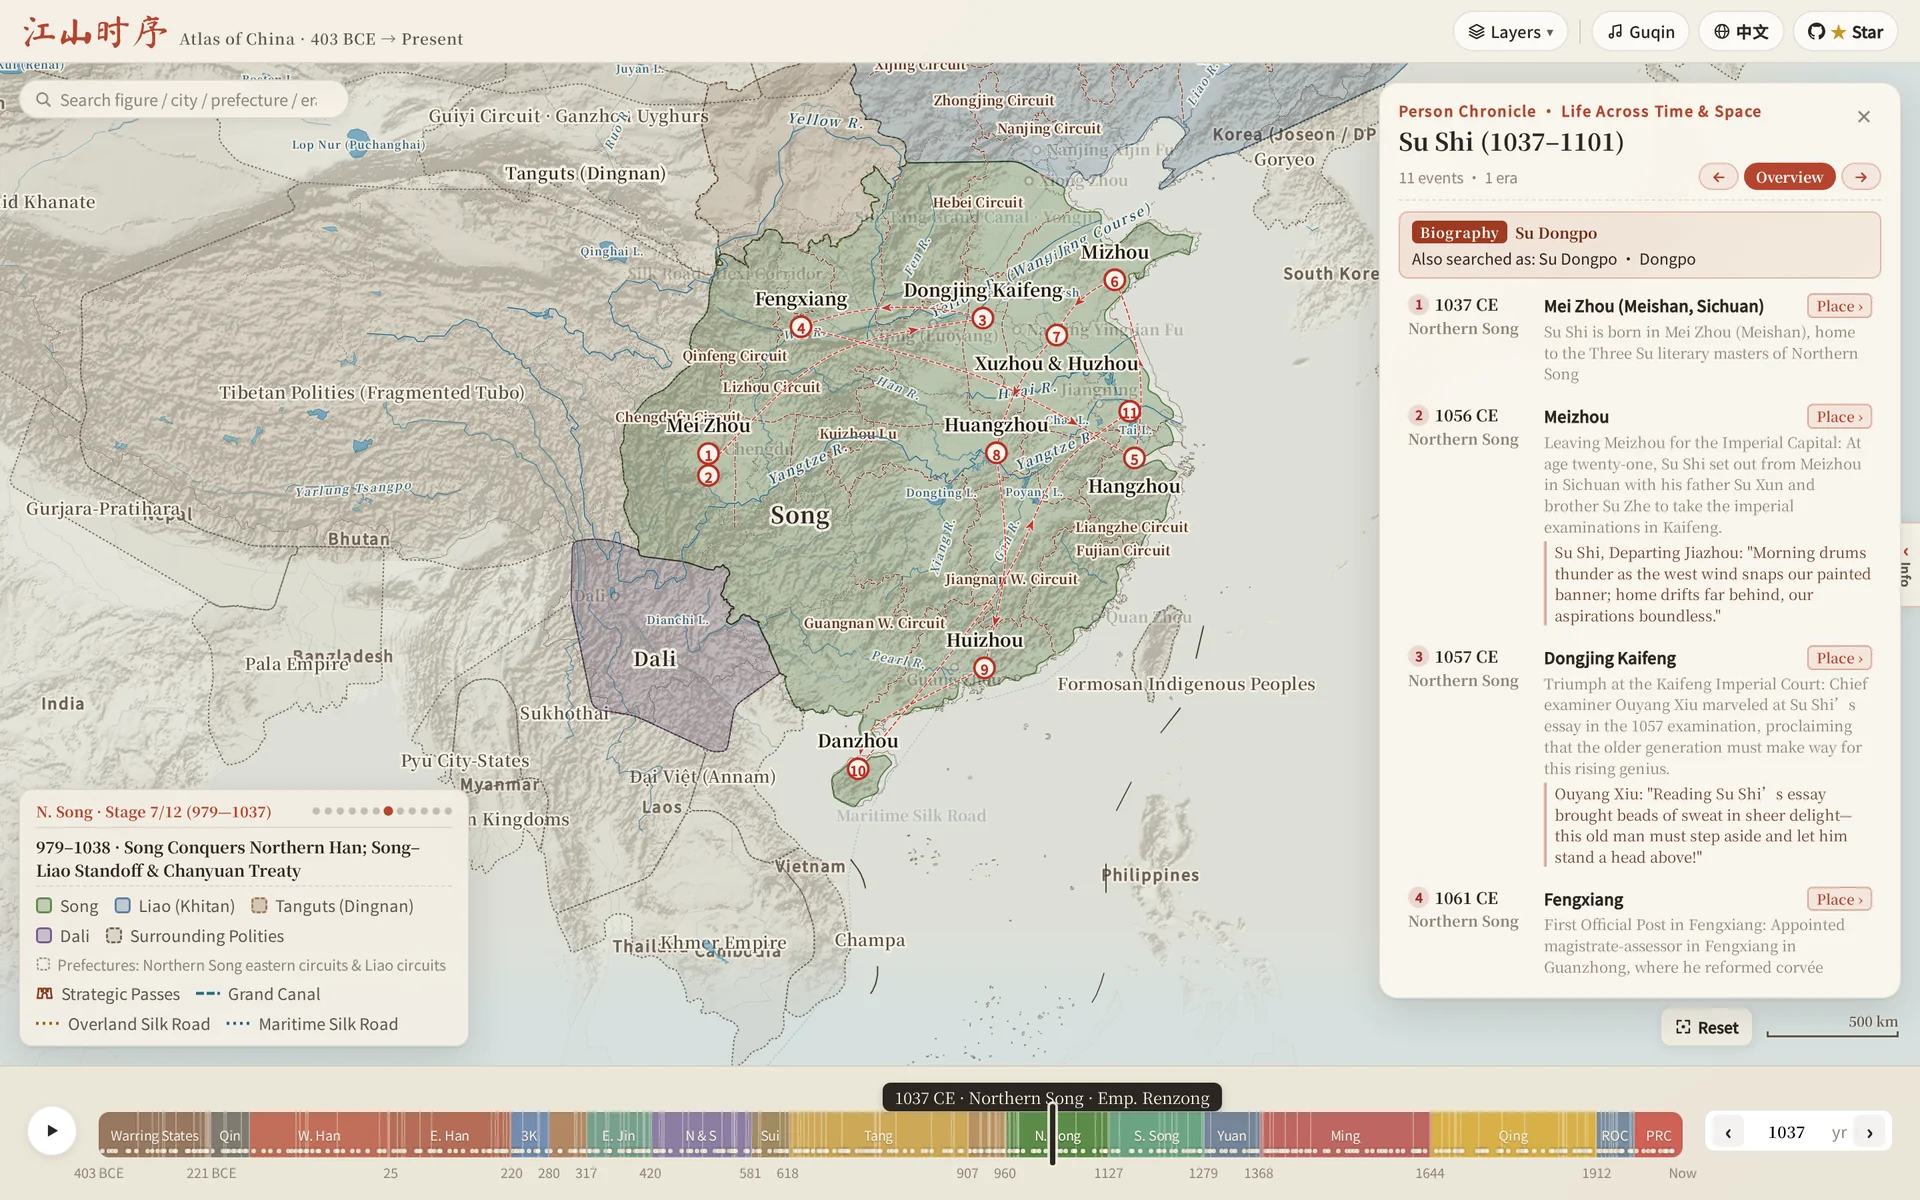Reset the map view
Image resolution: width=1920 pixels, height=1200 pixels.
[x=1707, y=1027]
